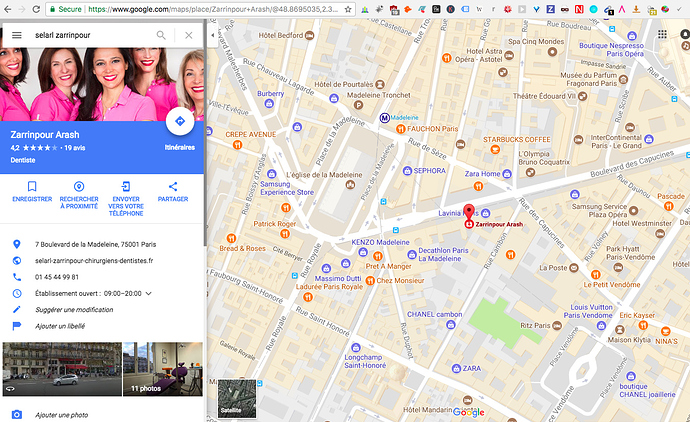
Task: Open the Google apps grid icon
Action: click(x=662, y=34)
